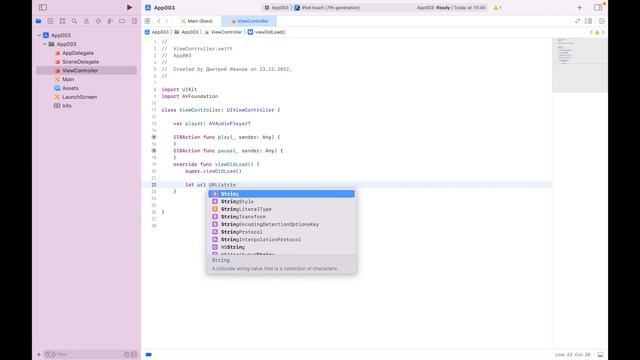Click the code review arrows icon
The height and width of the screenshot is (360, 640).
tap(577, 21)
